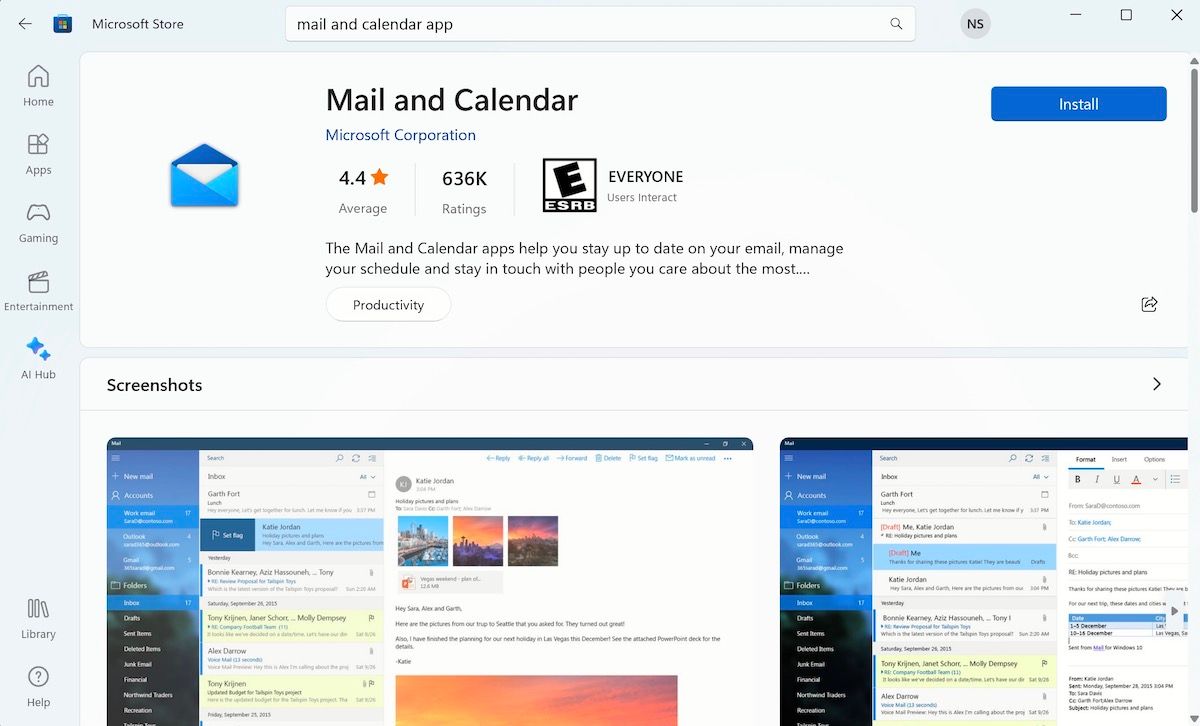Screen dimensions: 1200x726
Task: Install the Mail and Calendar app
Action: [x=1078, y=103]
